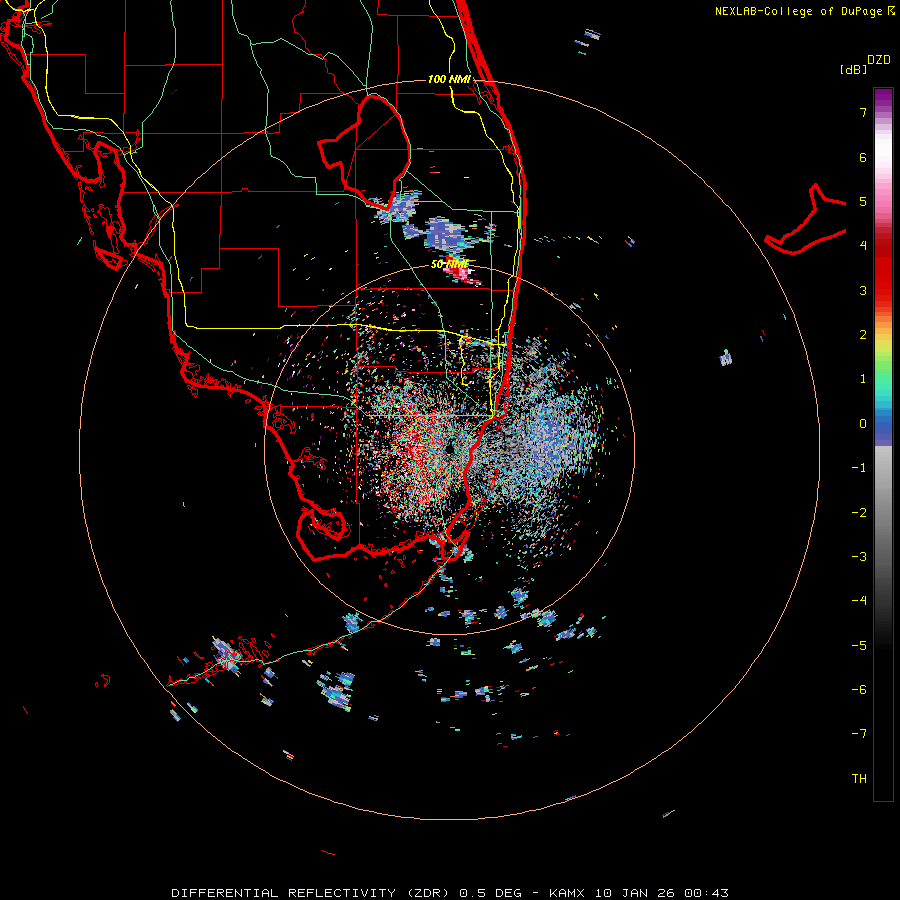This screenshot has width=900, height=900.
Task: Click the blue 0 dB colorbar segment
Action: pyautogui.click(x=883, y=425)
